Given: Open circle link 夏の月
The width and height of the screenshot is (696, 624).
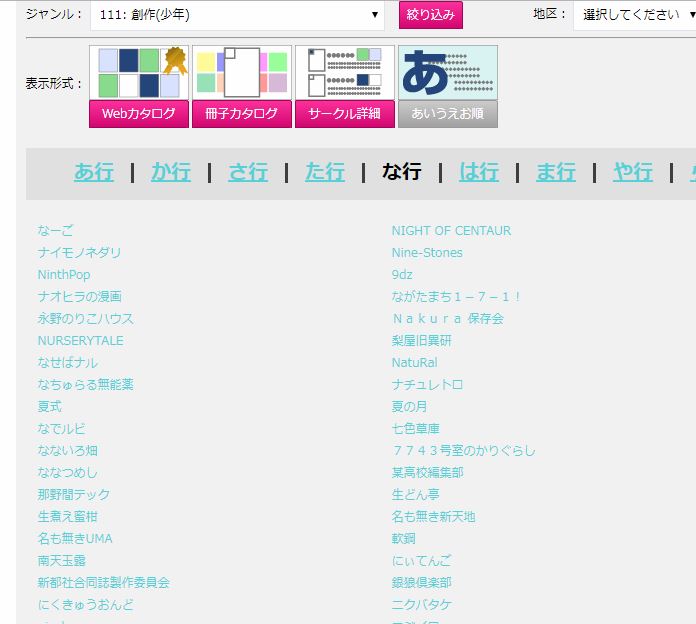Looking at the screenshot, I should coord(409,407).
